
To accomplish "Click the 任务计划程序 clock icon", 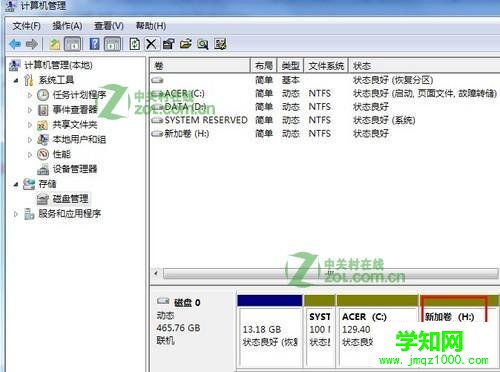I will (x=43, y=95).
